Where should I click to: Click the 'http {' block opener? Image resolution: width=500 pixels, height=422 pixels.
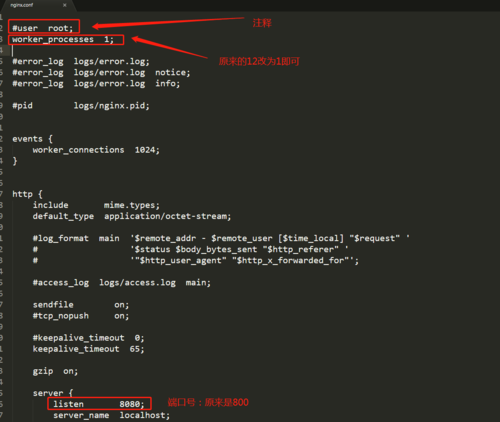coord(27,194)
